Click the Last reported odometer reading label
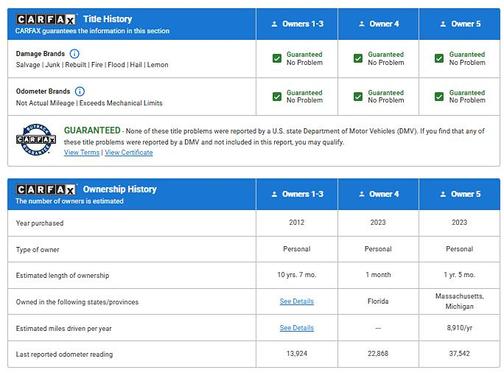 point(64,354)
